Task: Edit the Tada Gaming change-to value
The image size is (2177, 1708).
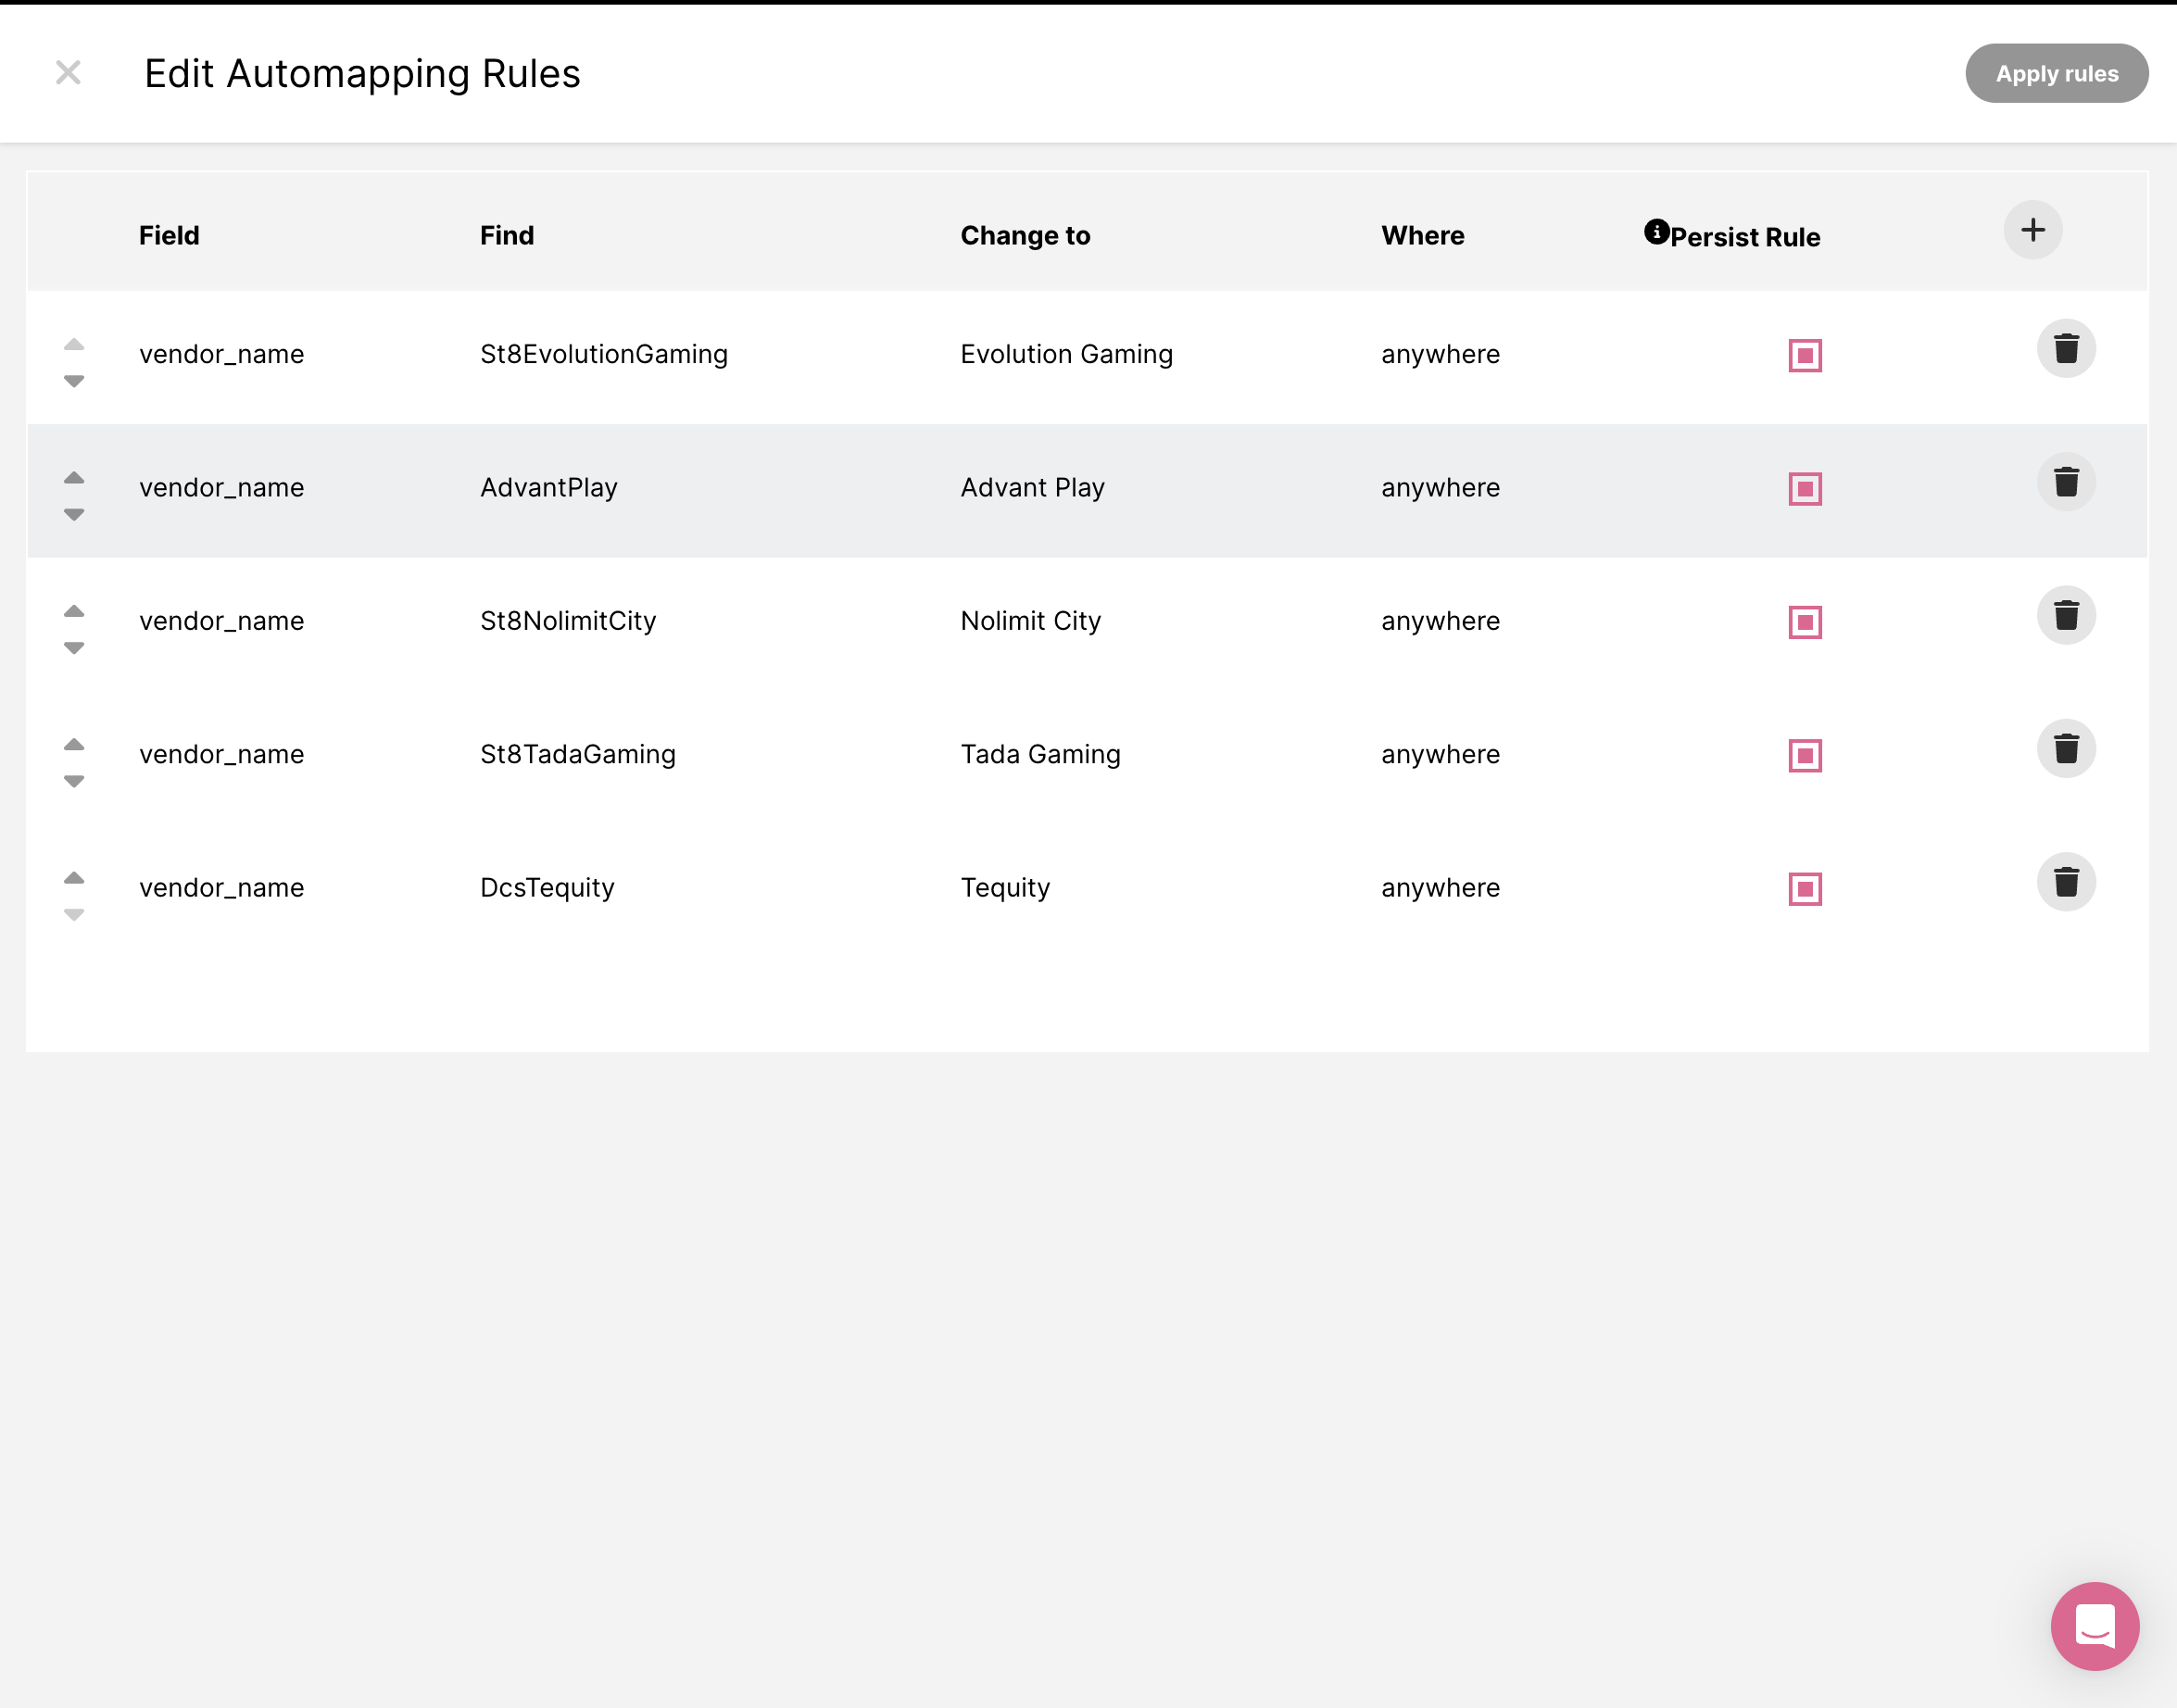Action: tap(1040, 755)
